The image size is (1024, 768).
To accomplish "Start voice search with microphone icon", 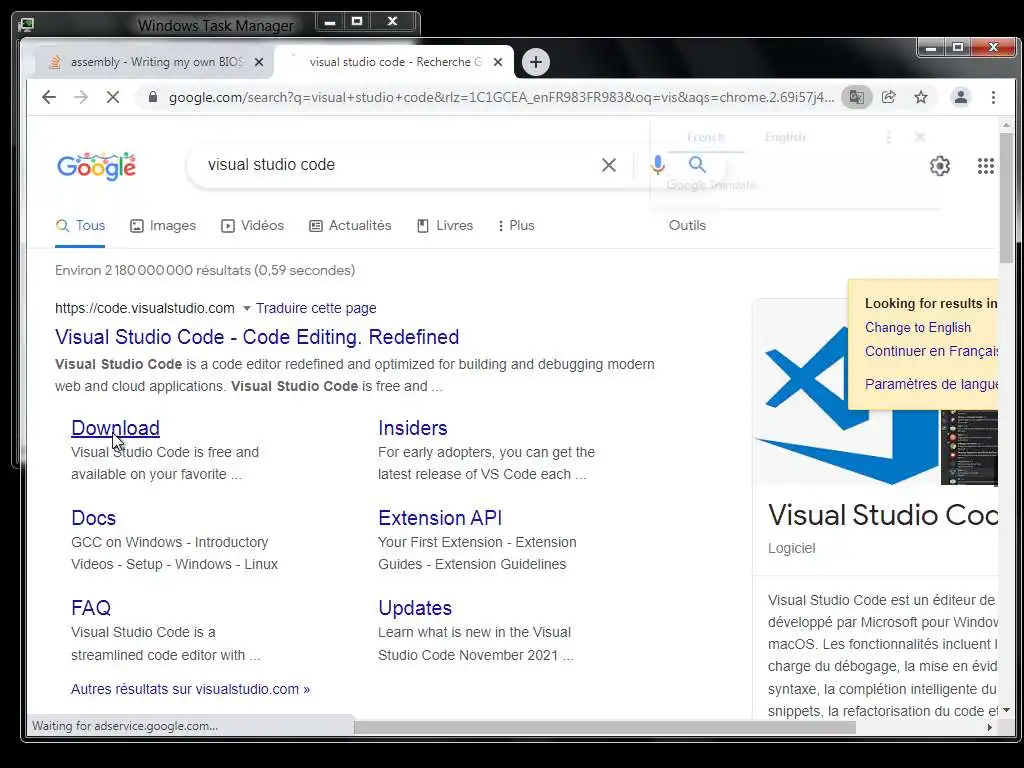I will pyautogui.click(x=658, y=165).
